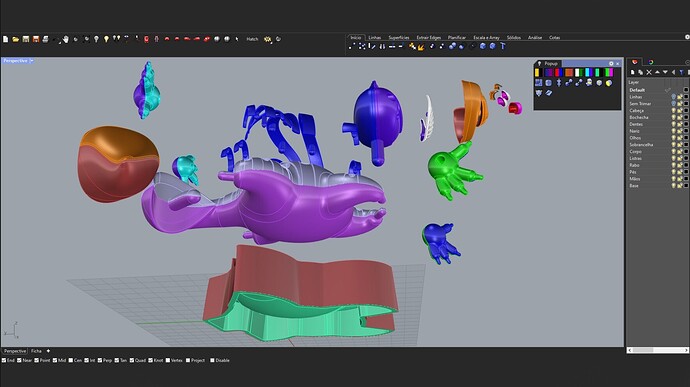Open the Superfícies ribbon tab
690x387 pixels.
coord(399,37)
